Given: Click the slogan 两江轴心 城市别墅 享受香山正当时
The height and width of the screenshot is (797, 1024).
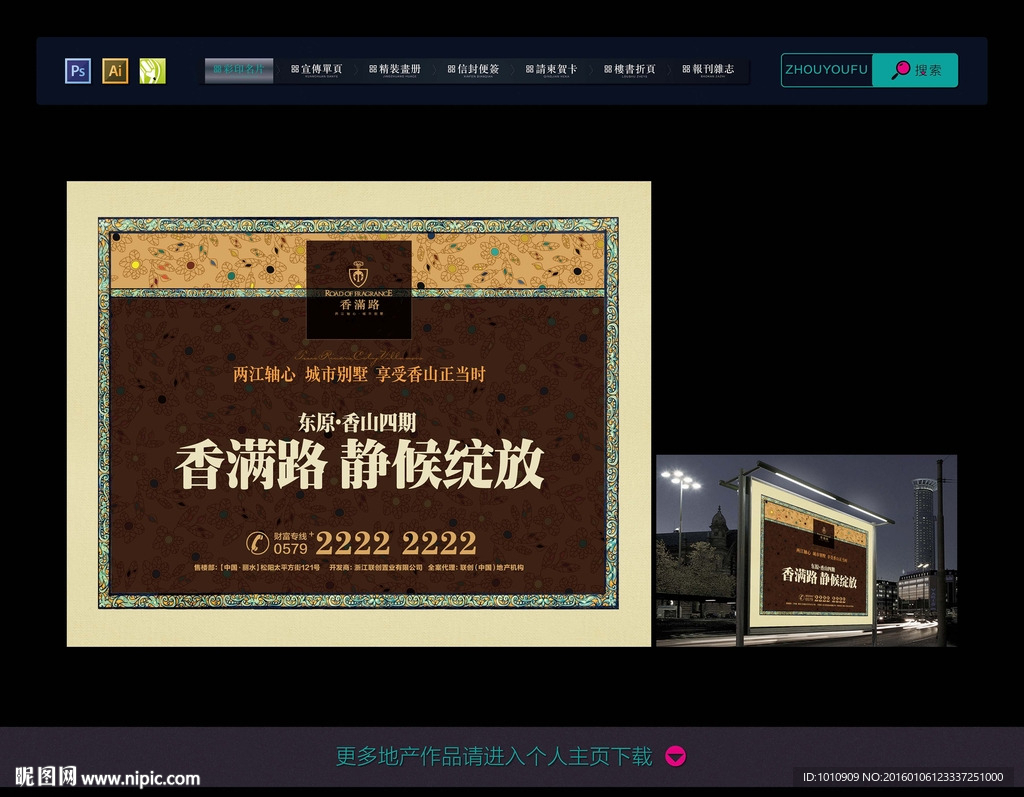Looking at the screenshot, I should pos(360,374).
